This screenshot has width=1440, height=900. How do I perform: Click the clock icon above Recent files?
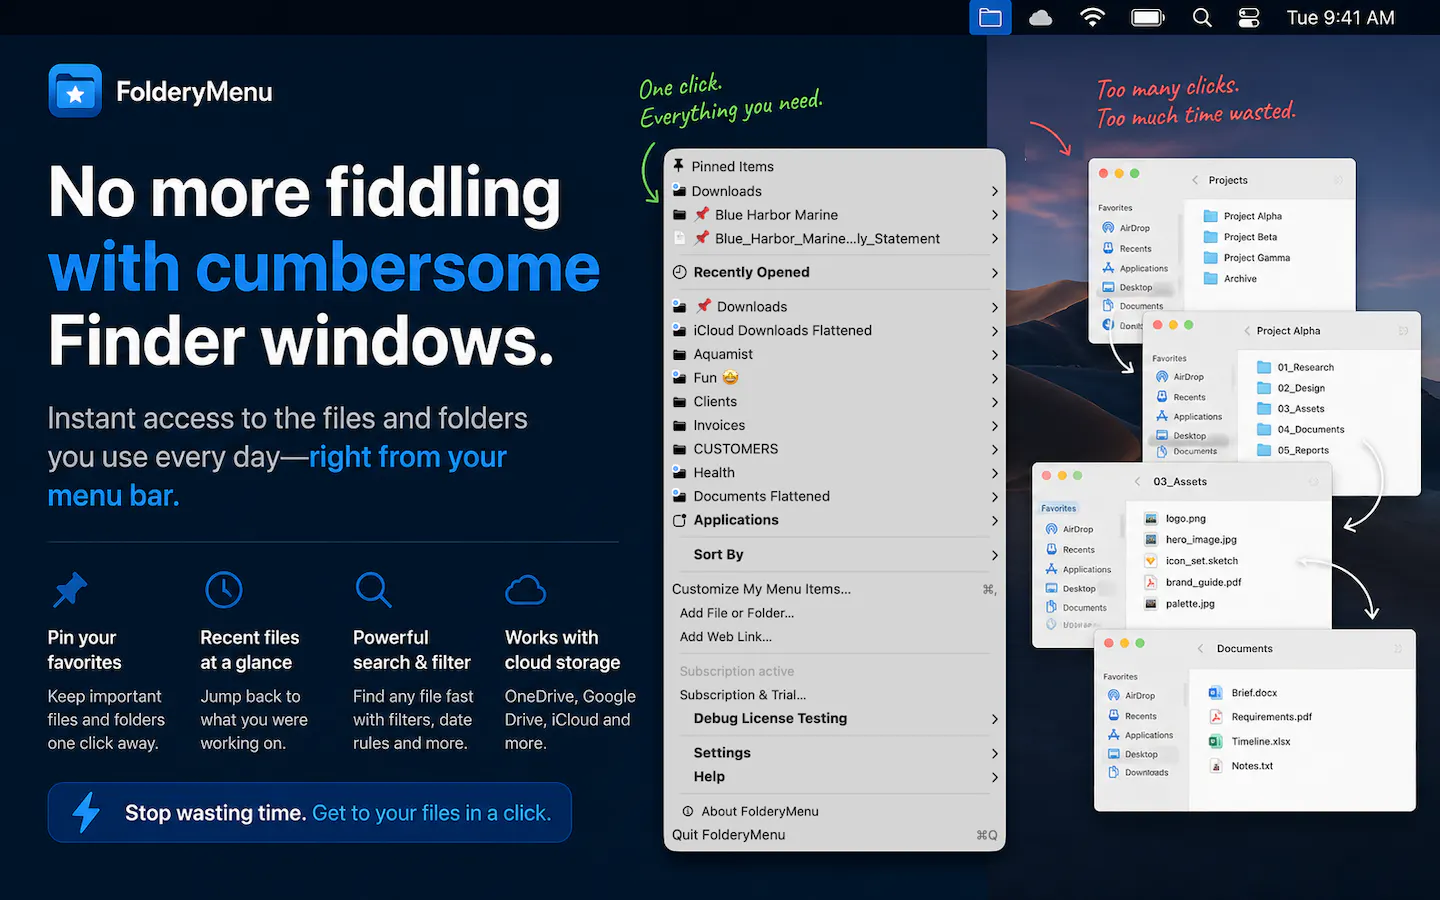[224, 590]
